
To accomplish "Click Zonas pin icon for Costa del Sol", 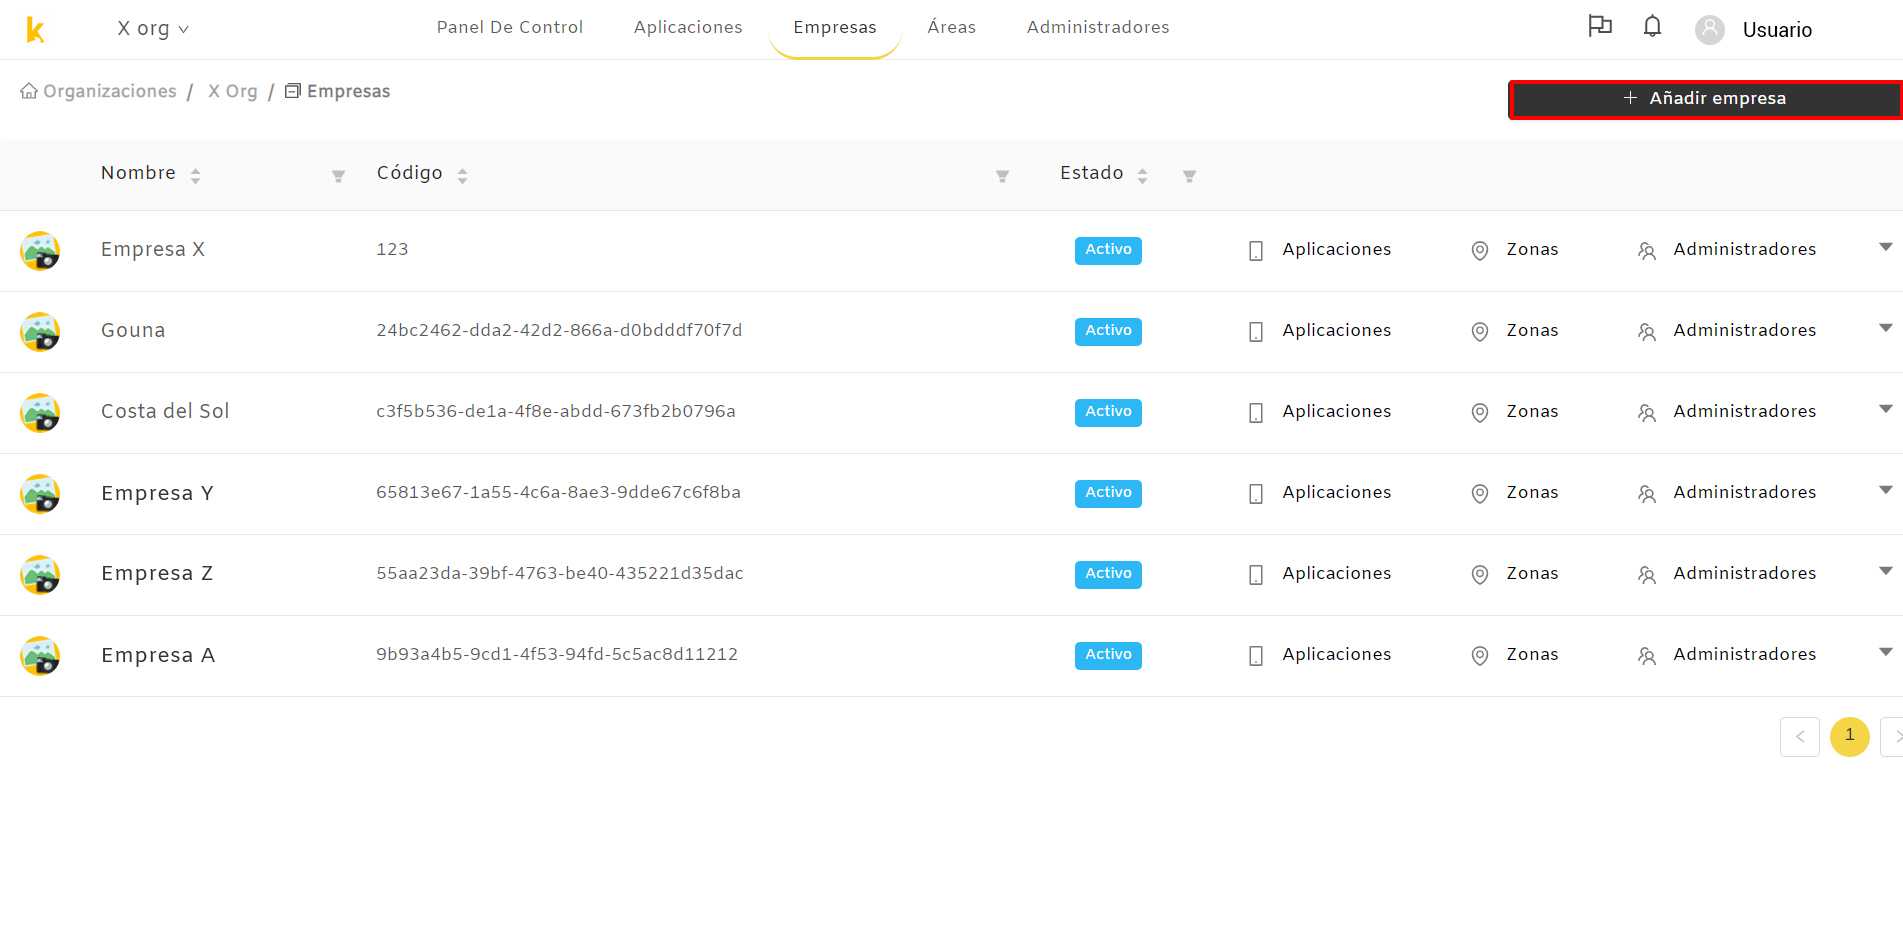I will tap(1480, 413).
